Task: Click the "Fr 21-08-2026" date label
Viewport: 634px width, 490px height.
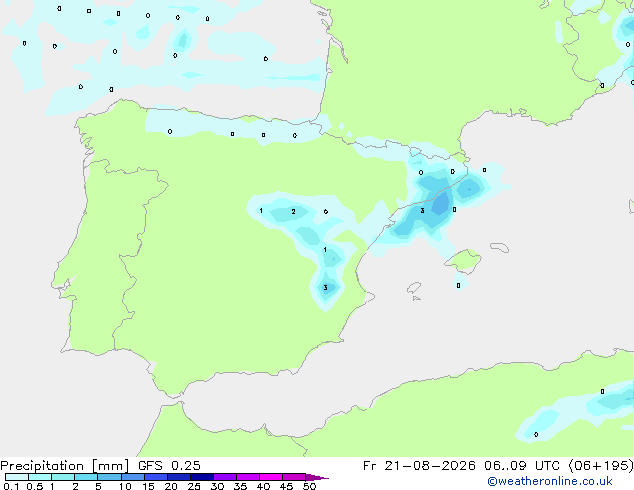Action: [419, 466]
